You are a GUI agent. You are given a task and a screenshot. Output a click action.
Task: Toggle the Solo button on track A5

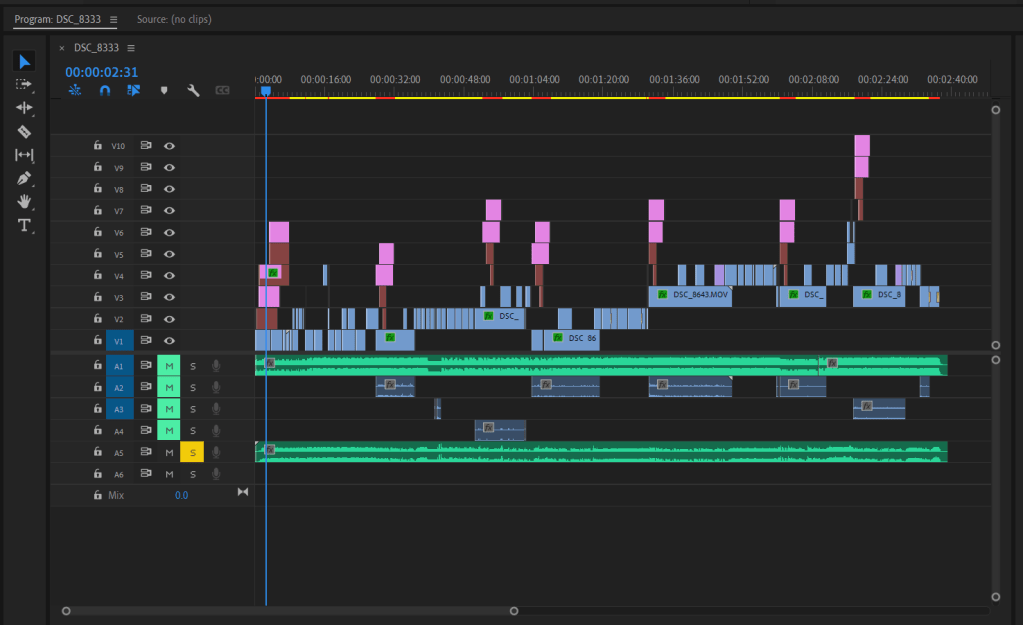[x=192, y=453]
